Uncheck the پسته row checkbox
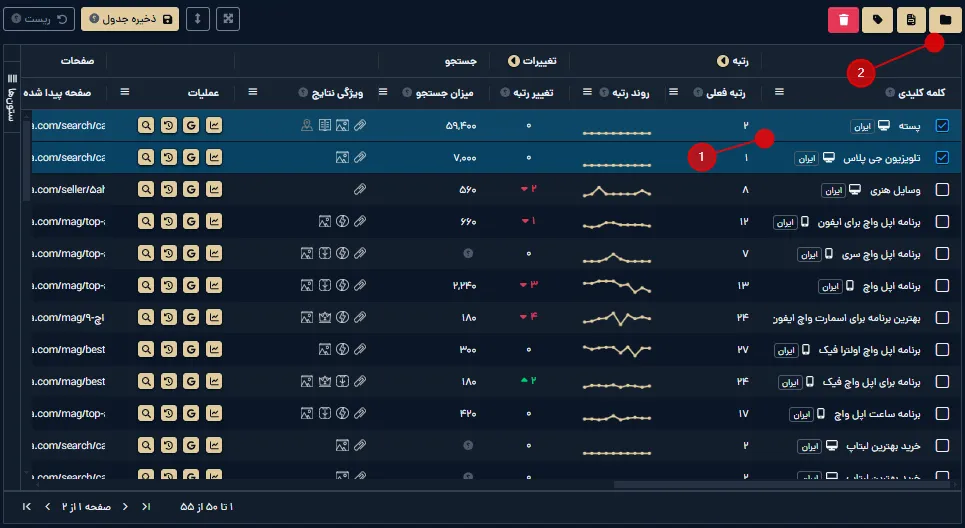The image size is (965, 528). coord(942,126)
